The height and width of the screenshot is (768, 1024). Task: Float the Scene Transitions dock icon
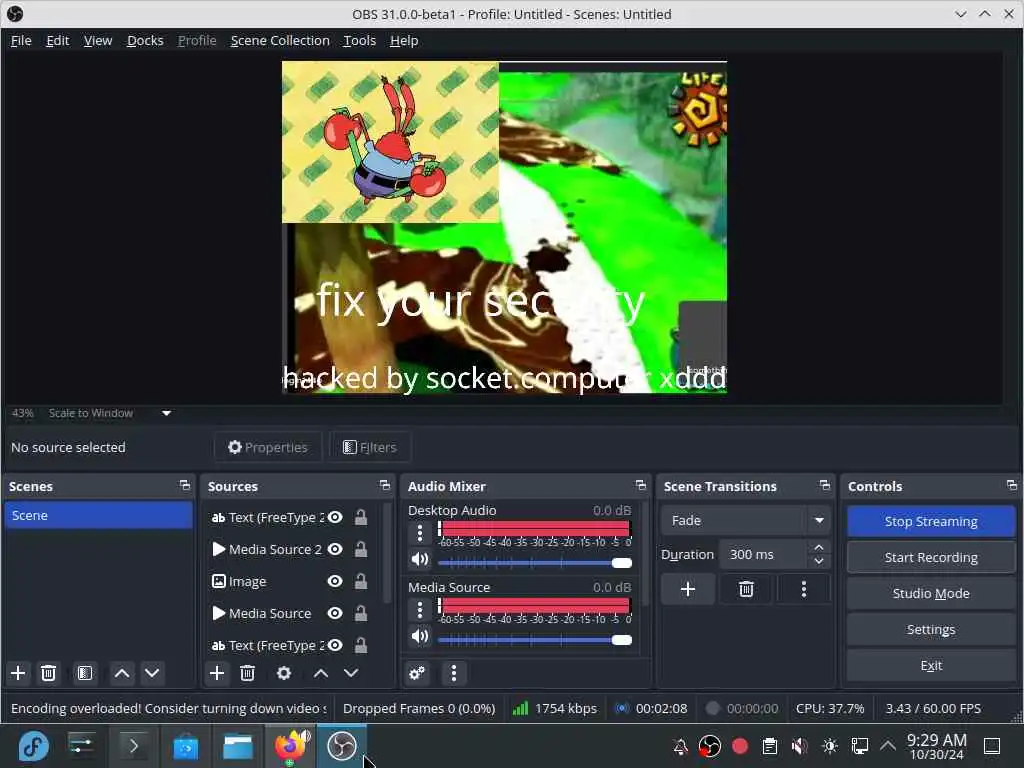(825, 486)
